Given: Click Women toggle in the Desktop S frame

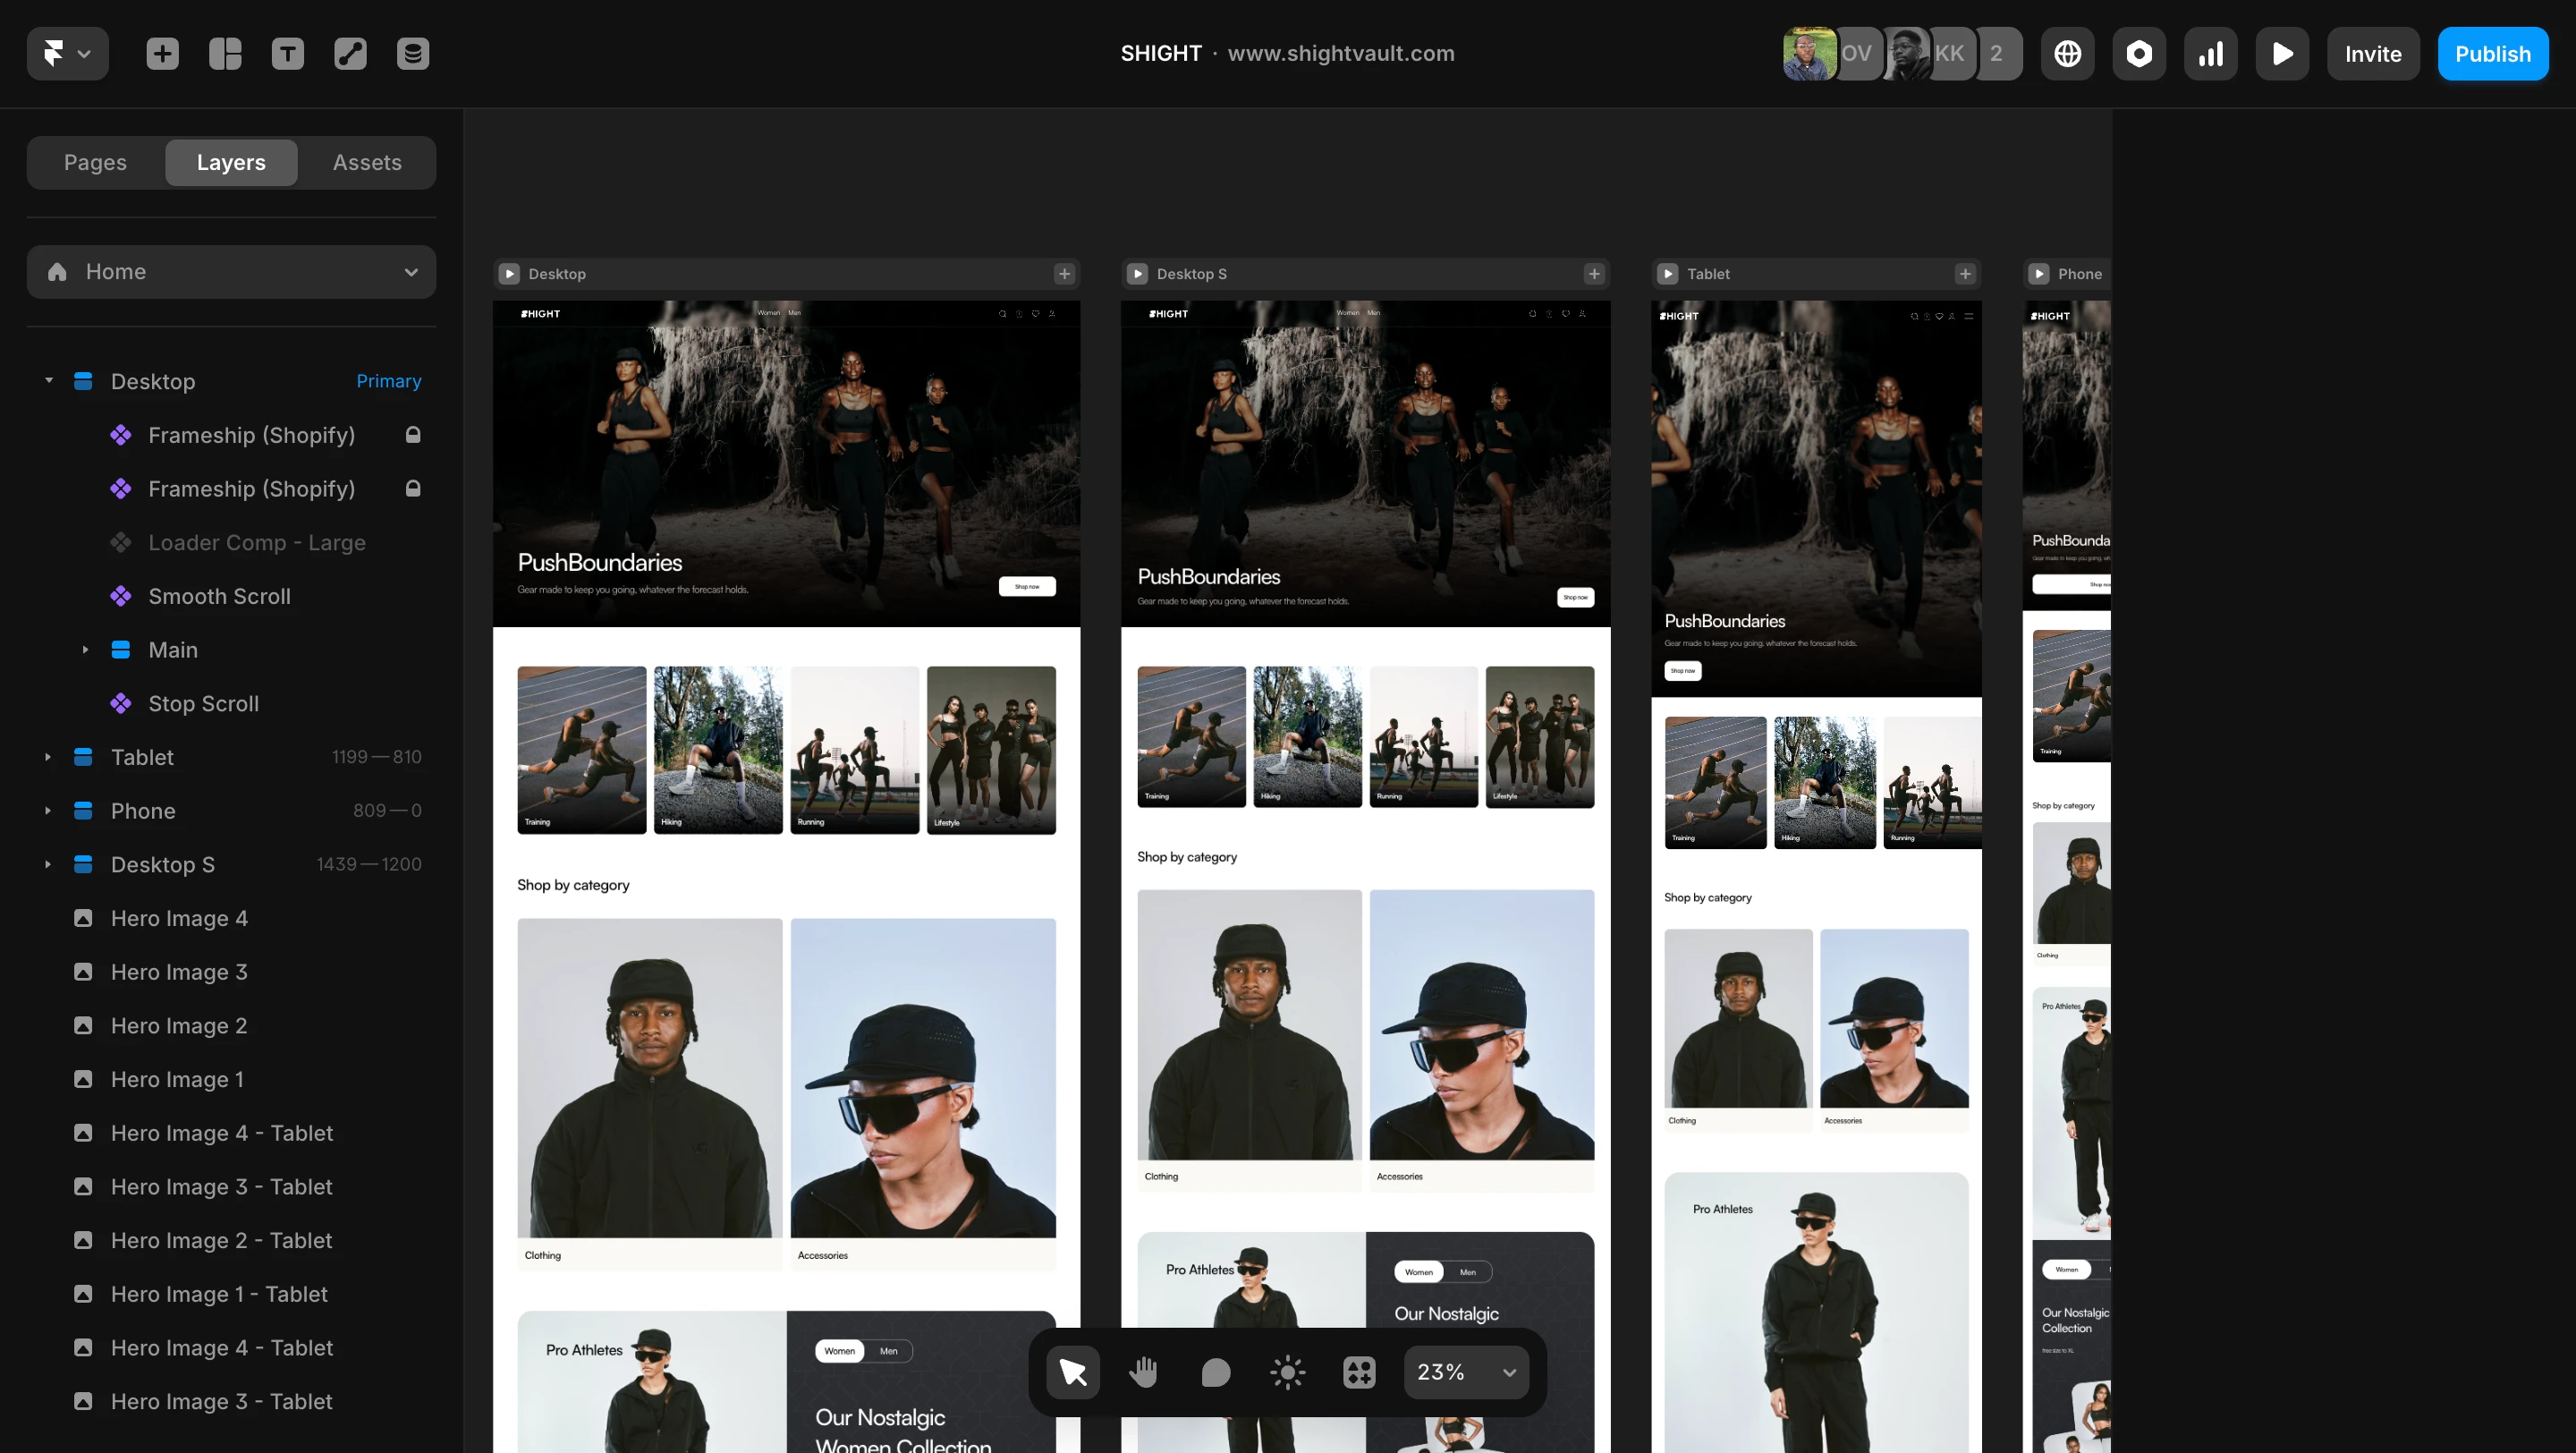Looking at the screenshot, I should pos(1419,1272).
